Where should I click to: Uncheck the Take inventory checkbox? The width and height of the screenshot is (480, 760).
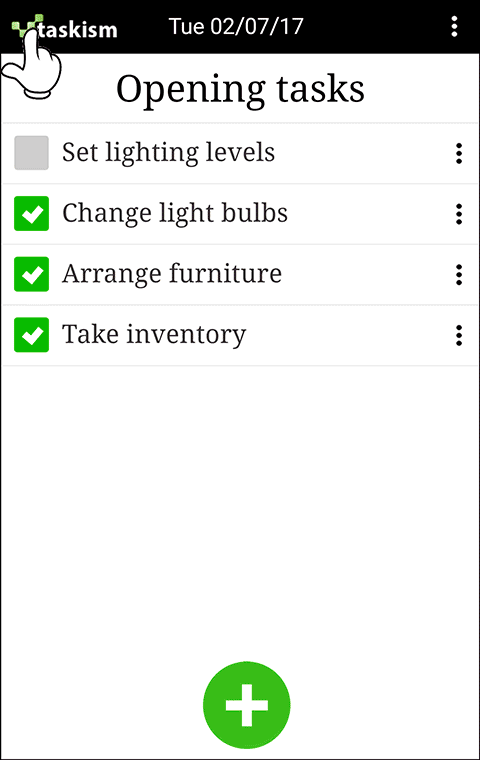point(32,334)
